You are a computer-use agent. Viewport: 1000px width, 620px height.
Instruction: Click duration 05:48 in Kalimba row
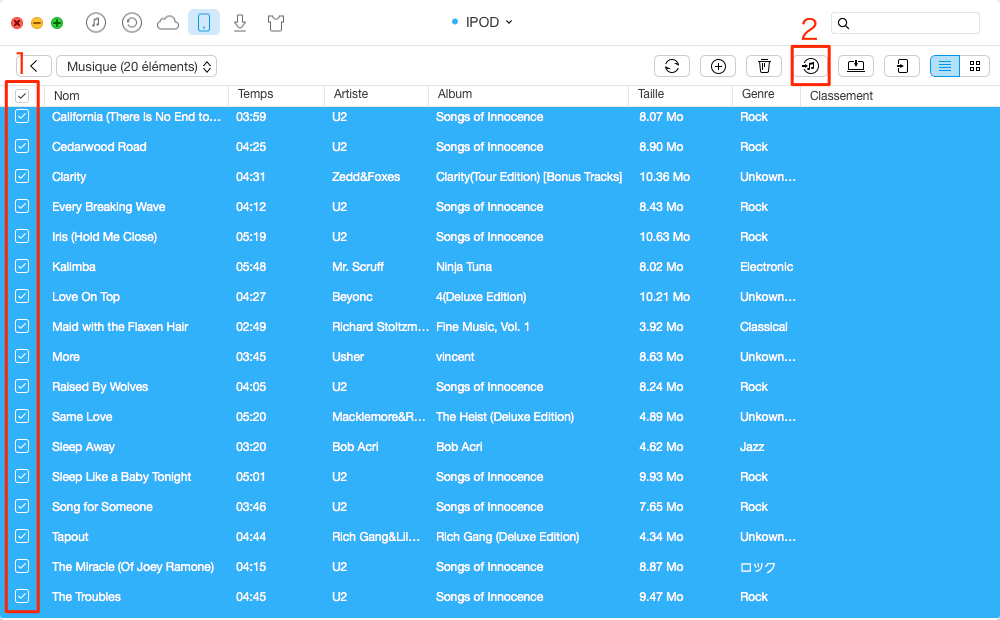[x=251, y=267]
